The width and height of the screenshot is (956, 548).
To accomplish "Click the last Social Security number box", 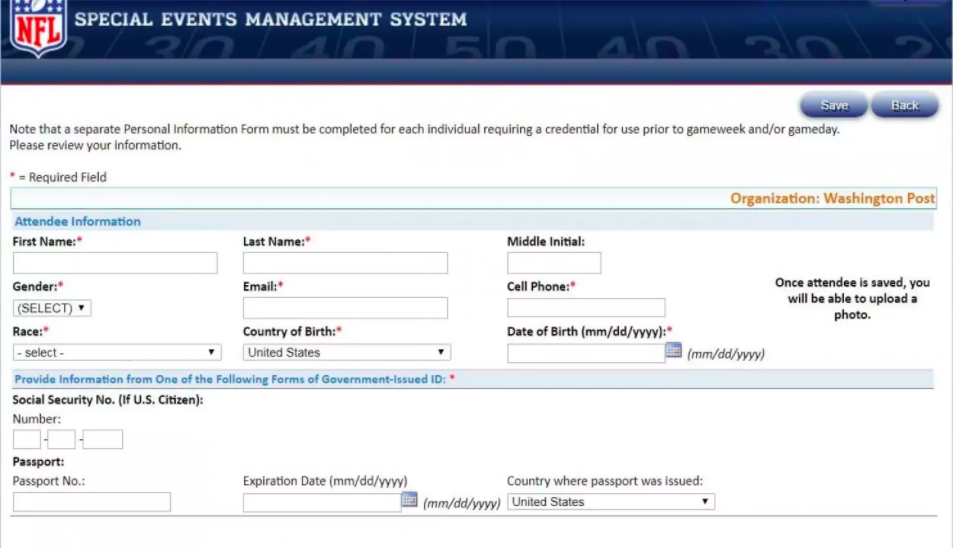I will click(103, 439).
